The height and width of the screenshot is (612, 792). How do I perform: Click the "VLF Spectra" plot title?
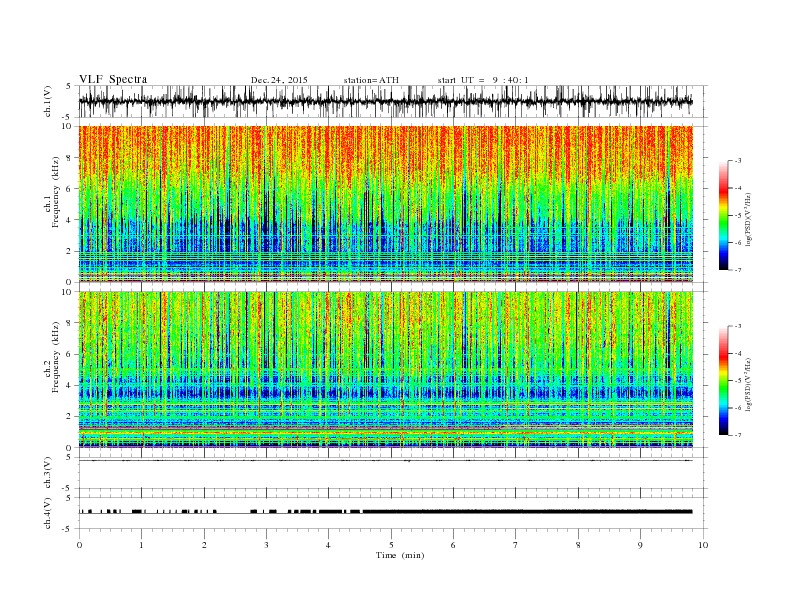[113, 79]
